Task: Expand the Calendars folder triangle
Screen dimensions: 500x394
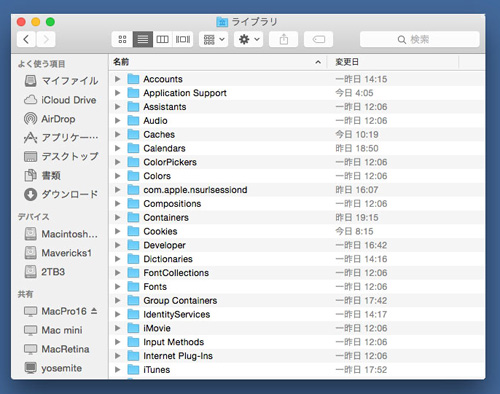Action: click(x=117, y=148)
